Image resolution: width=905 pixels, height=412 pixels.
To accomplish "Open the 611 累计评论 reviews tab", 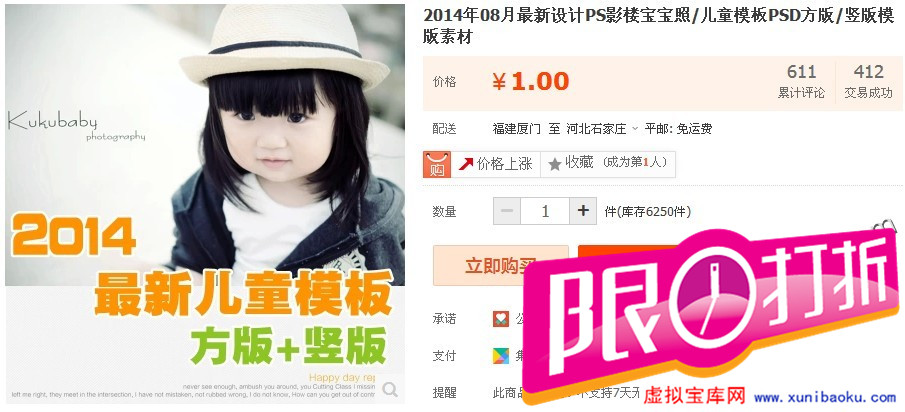I will pos(801,82).
